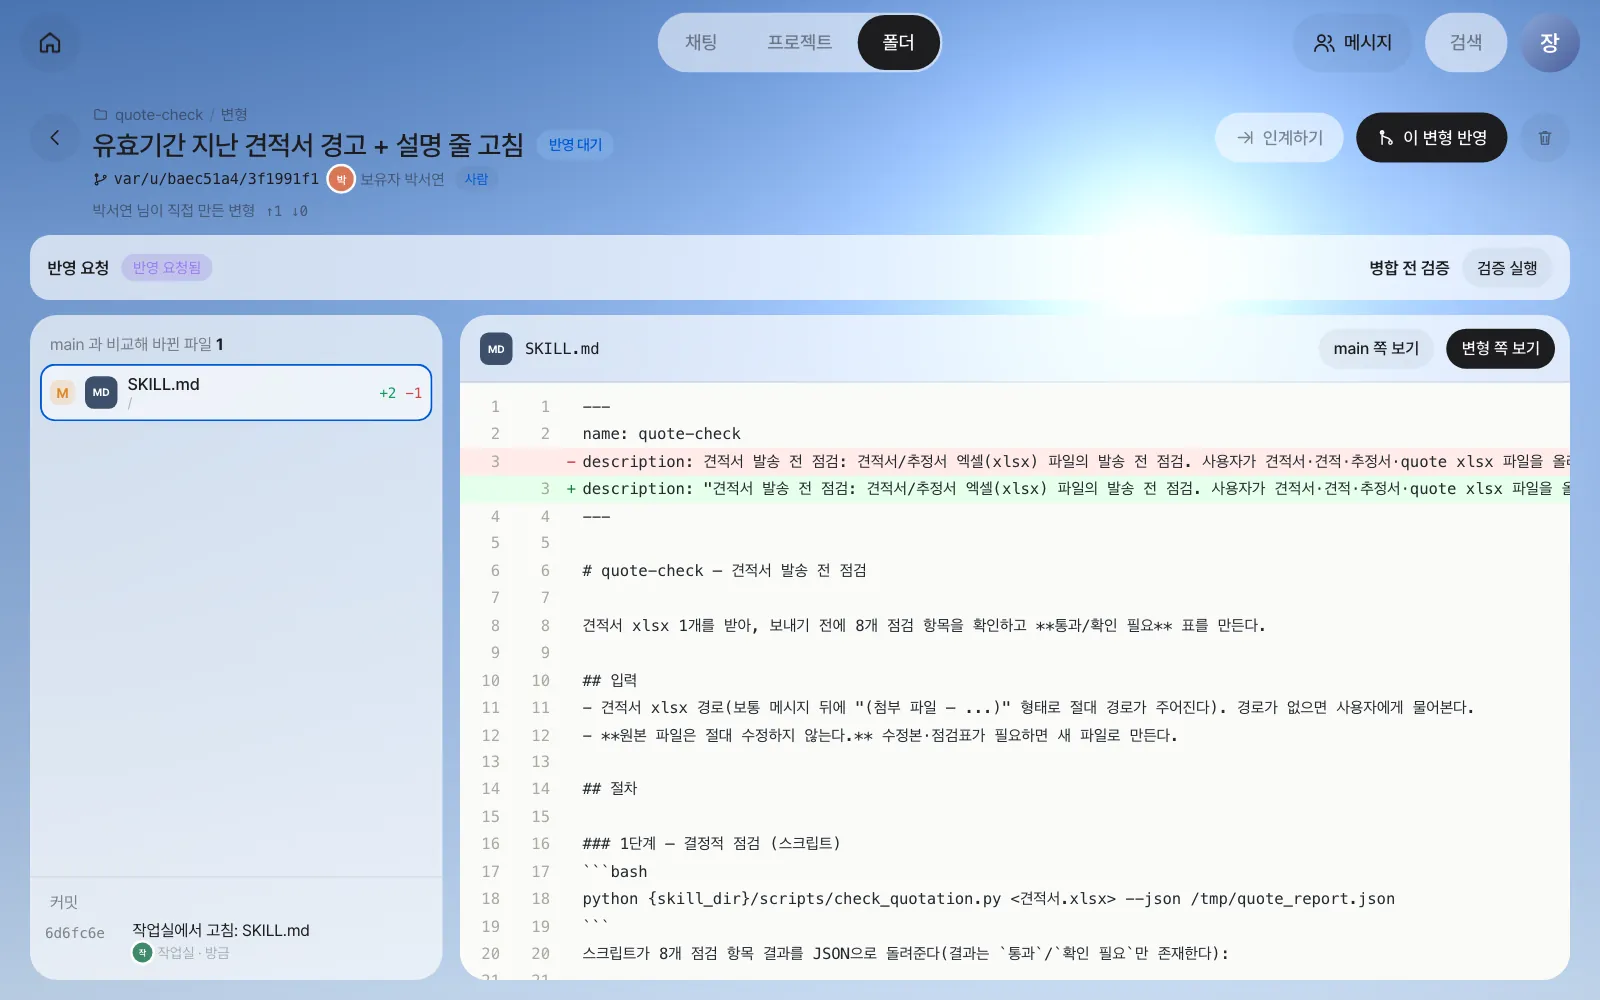
Task: Click the 검색 button
Action: [1466, 42]
